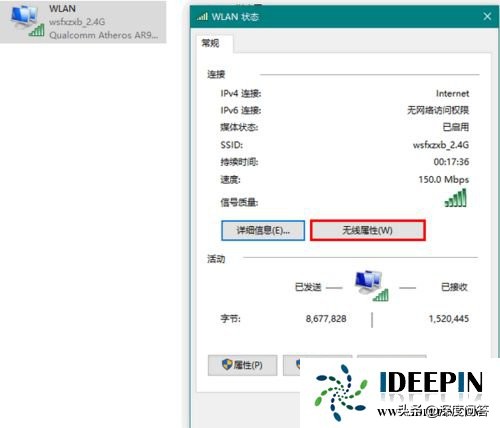500x428 pixels.
Task: Click the duration value 00:17:36
Action: pyautogui.click(x=451, y=162)
